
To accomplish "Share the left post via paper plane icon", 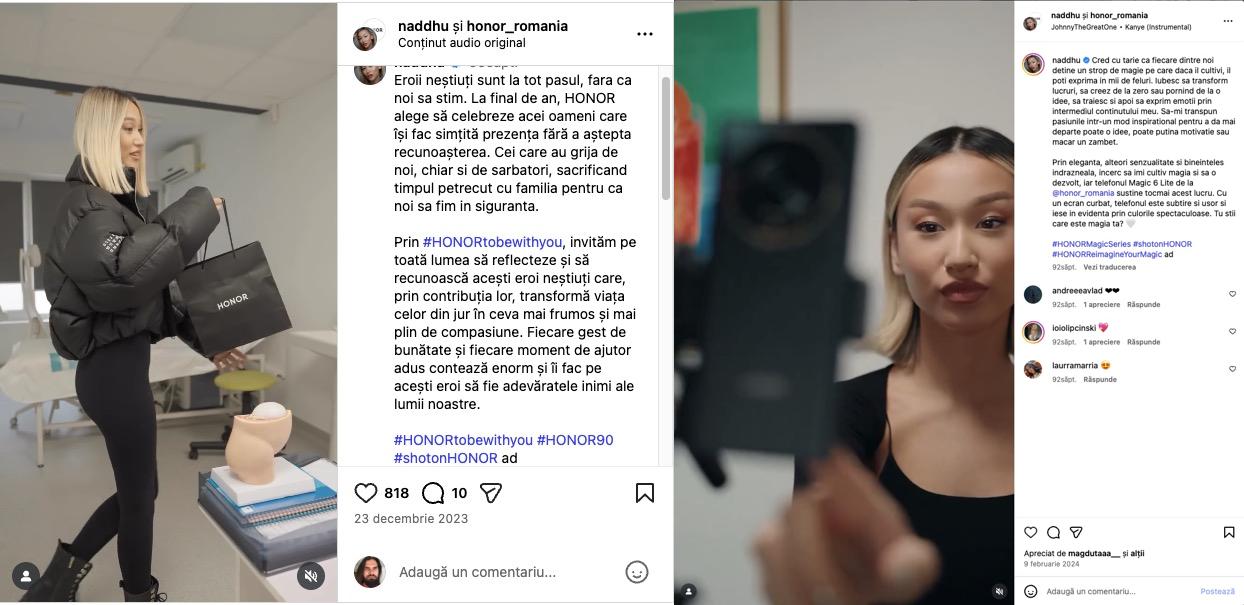I will click(x=490, y=493).
